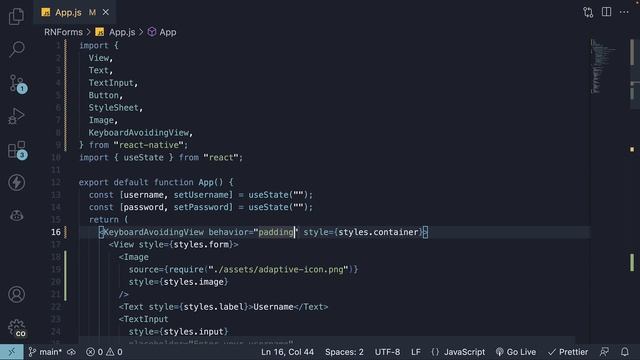Split the editor to the right
This screenshot has width=640, height=360.
607,12
